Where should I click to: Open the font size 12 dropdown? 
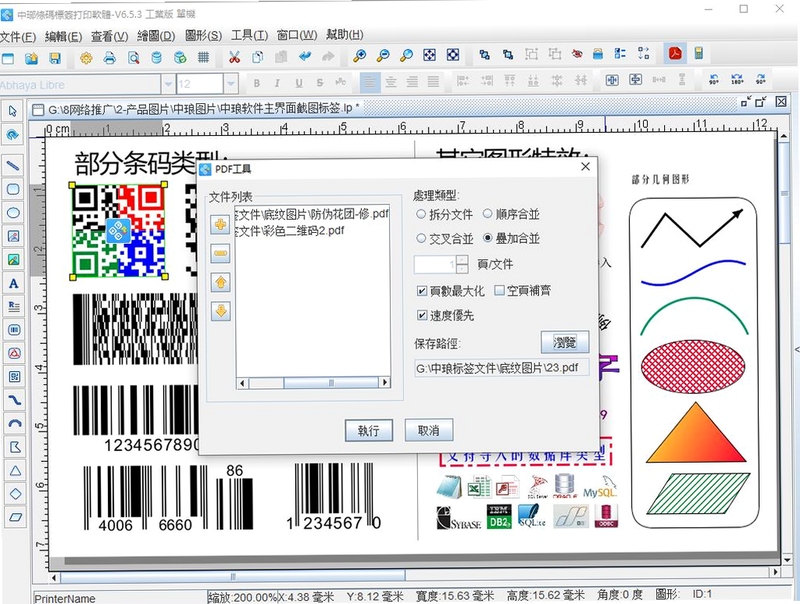click(231, 83)
